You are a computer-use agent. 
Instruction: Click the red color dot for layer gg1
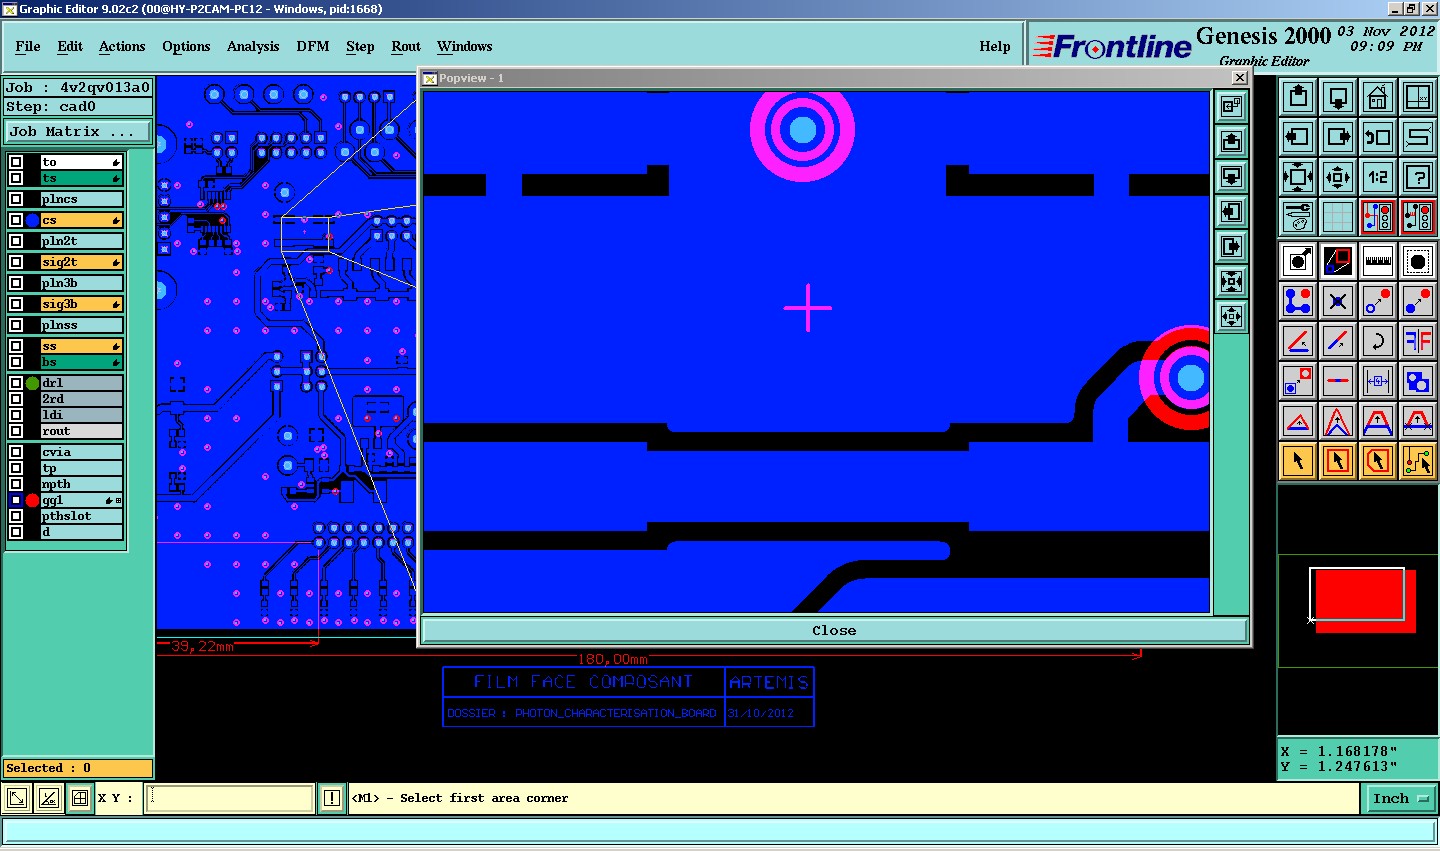pyautogui.click(x=32, y=500)
